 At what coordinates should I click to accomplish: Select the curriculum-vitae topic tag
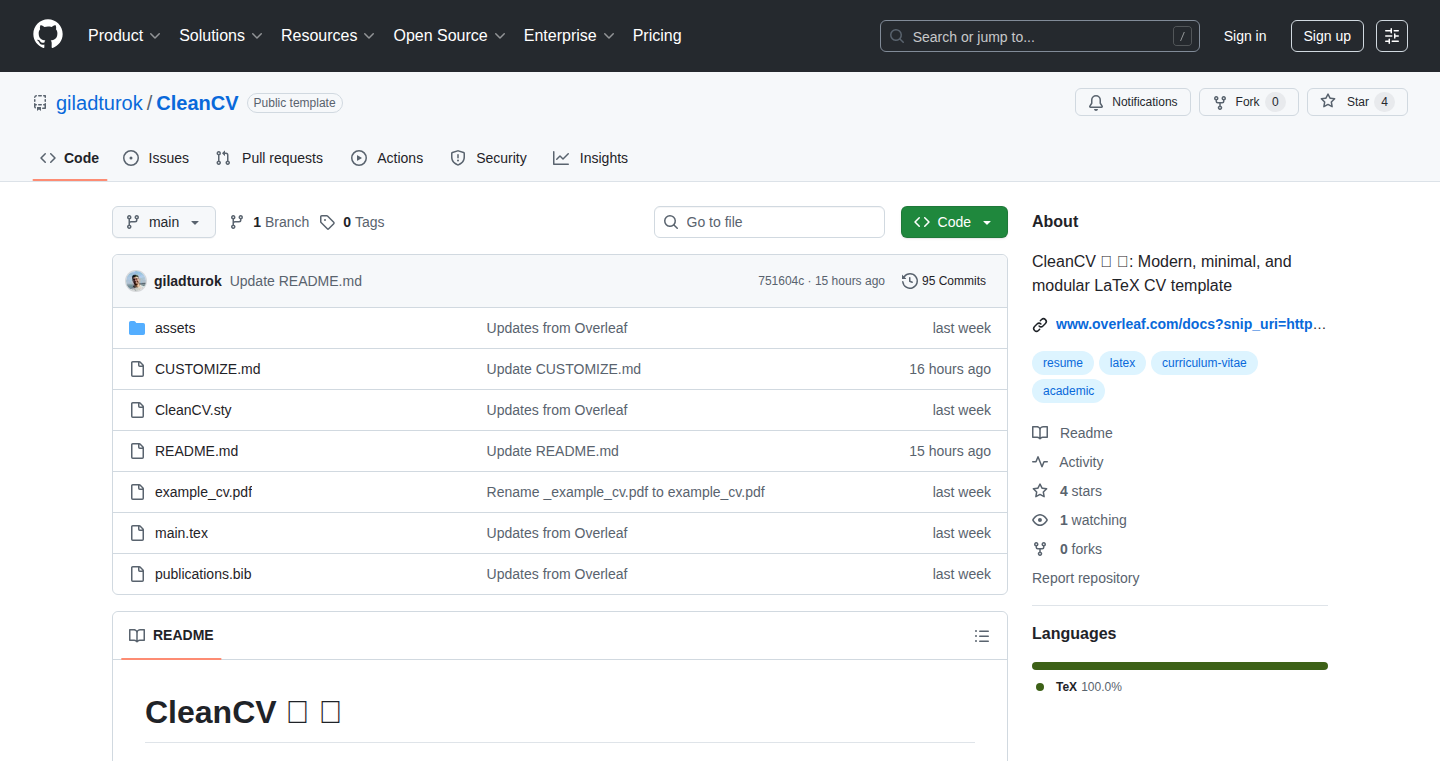click(1204, 363)
